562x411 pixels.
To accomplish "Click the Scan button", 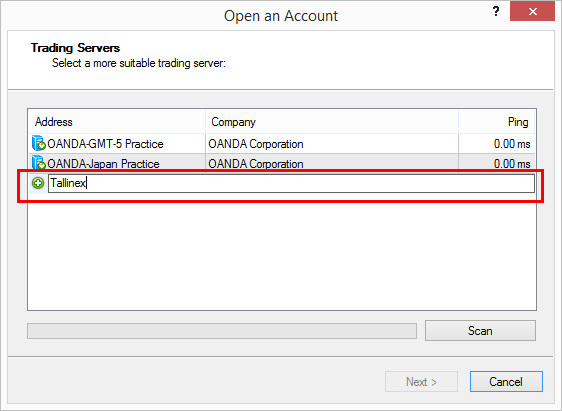I will pos(480,330).
